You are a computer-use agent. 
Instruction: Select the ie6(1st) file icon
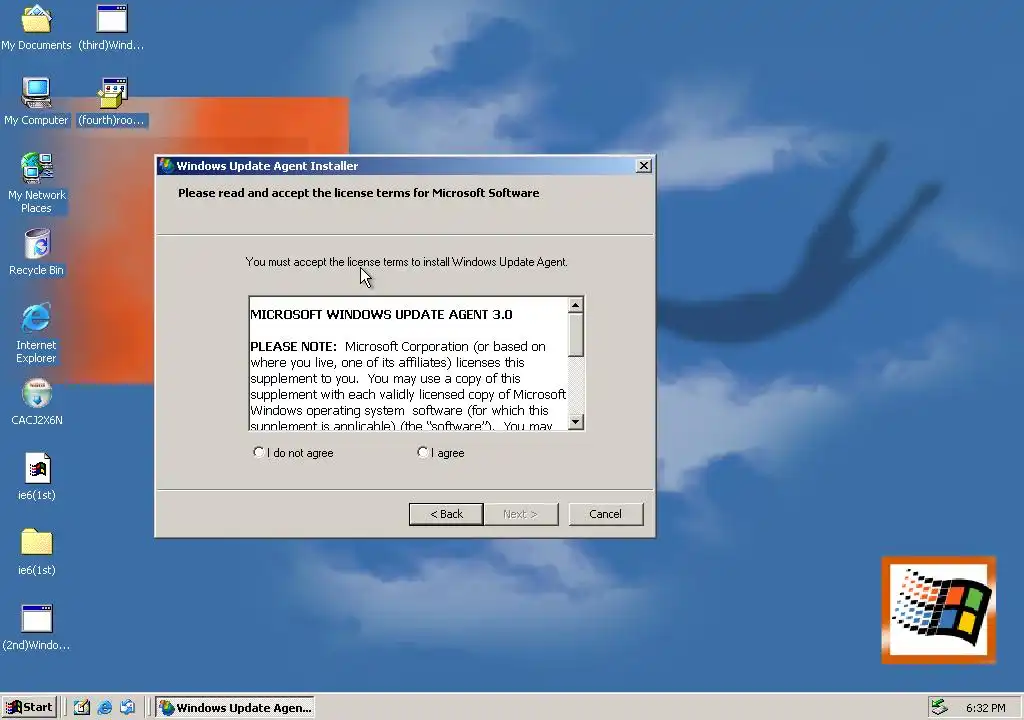37,477
